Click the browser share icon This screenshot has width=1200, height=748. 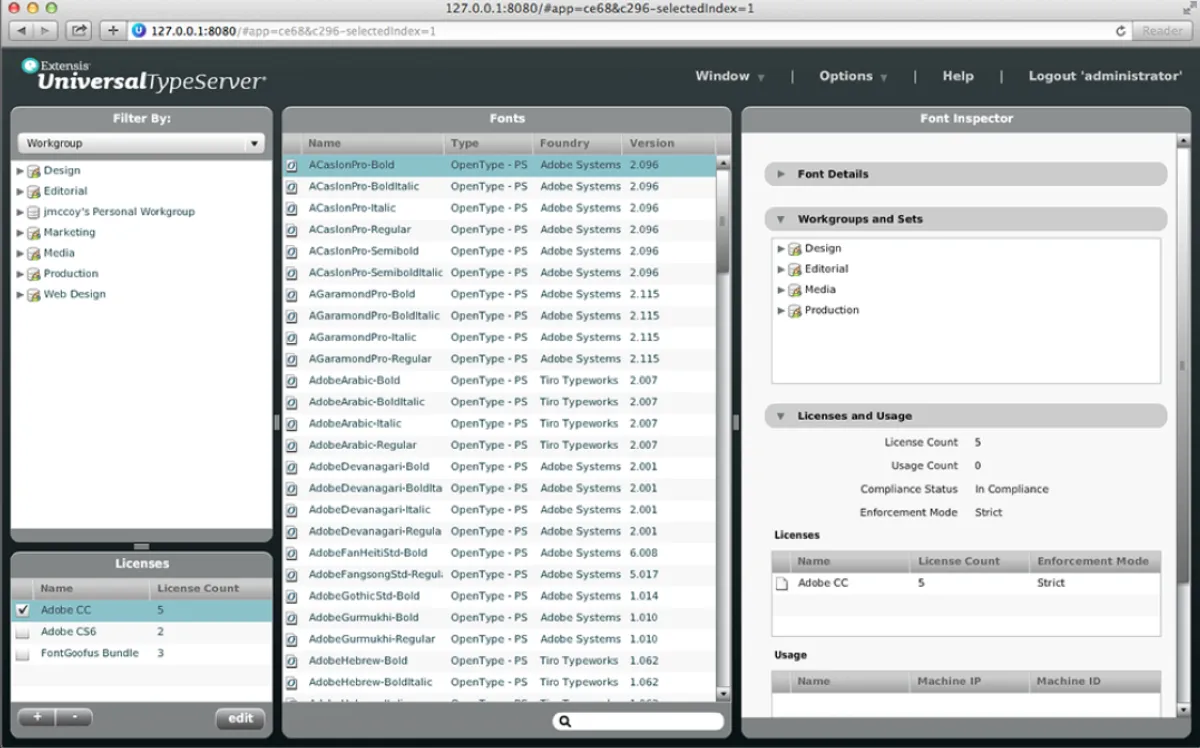pyautogui.click(x=79, y=31)
